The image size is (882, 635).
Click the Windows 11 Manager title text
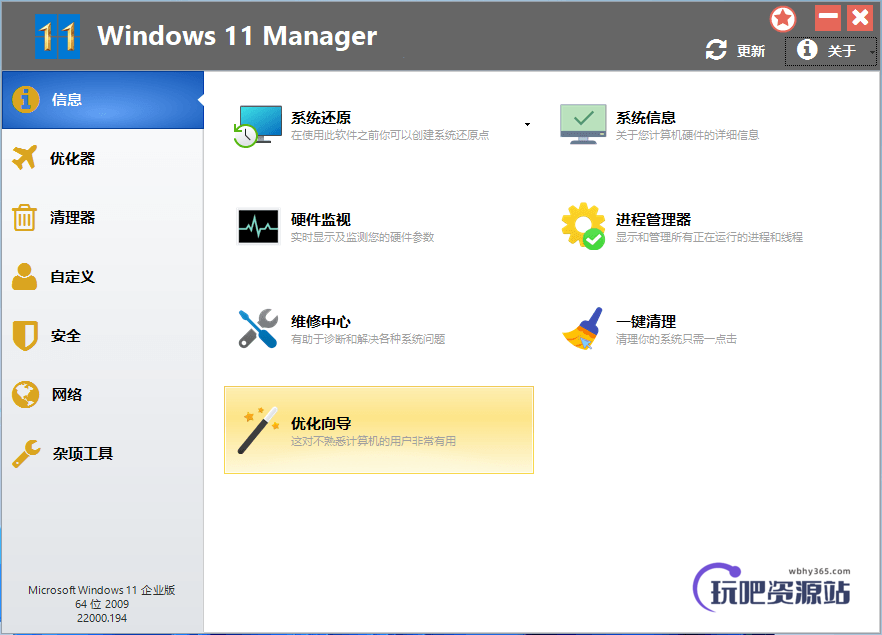pyautogui.click(x=237, y=36)
